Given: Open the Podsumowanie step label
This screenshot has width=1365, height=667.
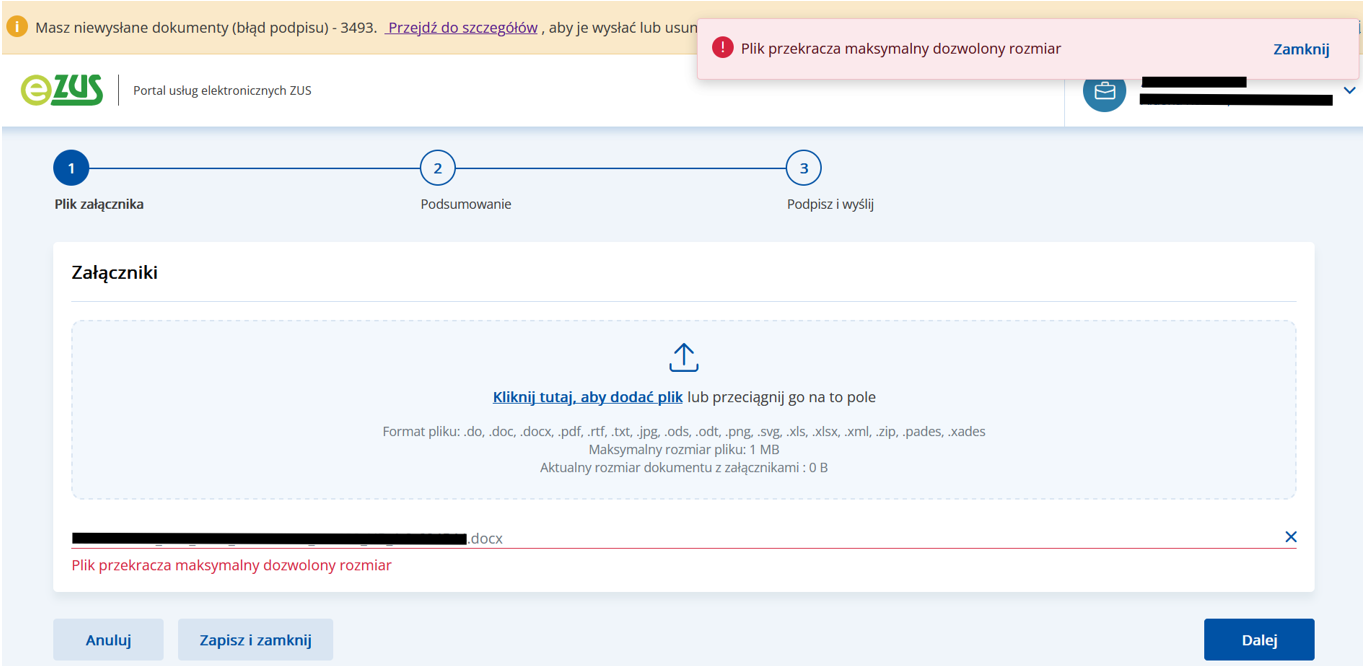Looking at the screenshot, I should click(465, 204).
